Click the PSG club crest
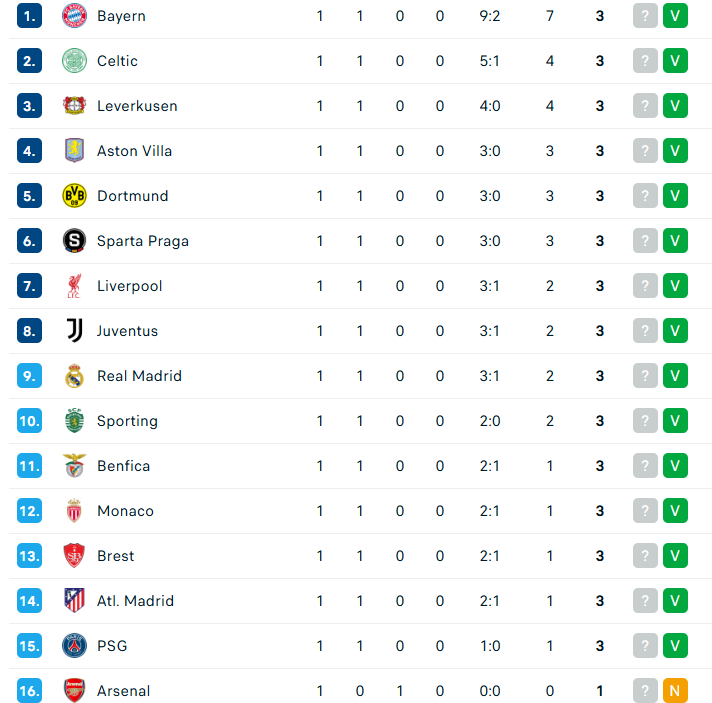712x703 pixels. pos(74,646)
